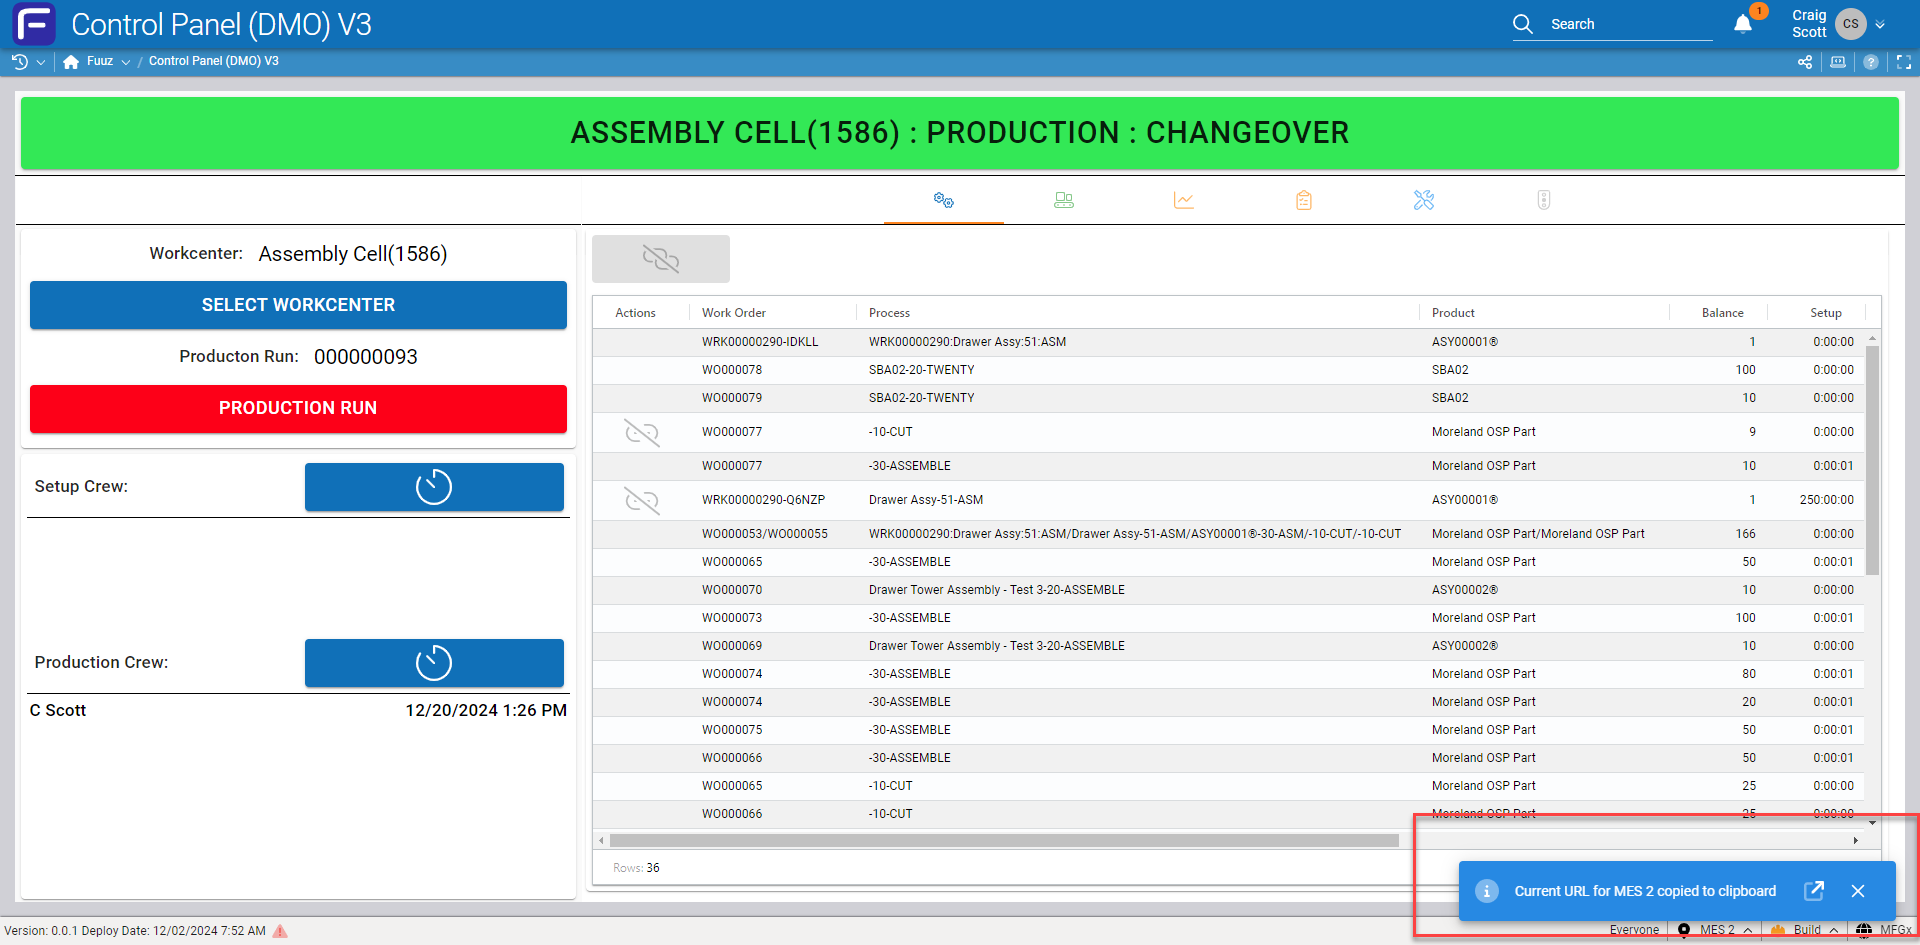1920x945 pixels.
Task: Open the clipboard checklist tab
Action: [x=1303, y=200]
